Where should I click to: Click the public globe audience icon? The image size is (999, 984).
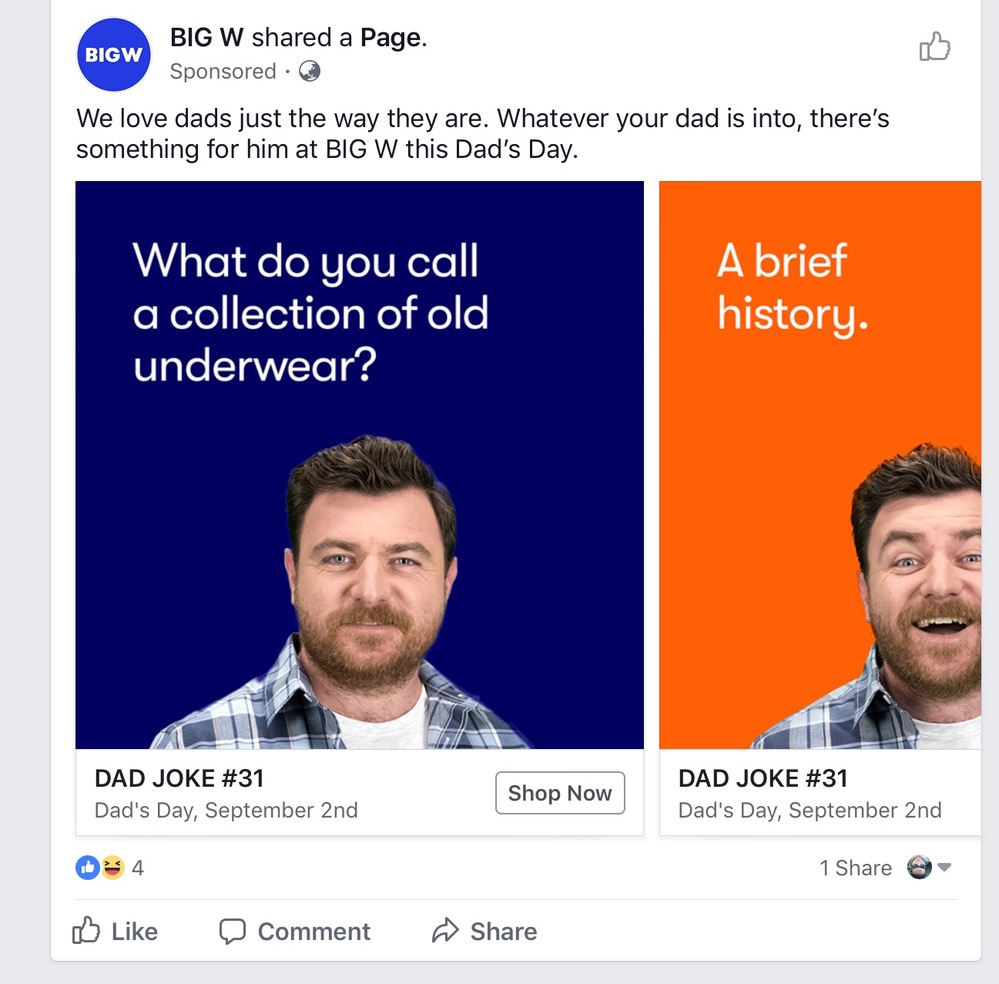click(310, 72)
